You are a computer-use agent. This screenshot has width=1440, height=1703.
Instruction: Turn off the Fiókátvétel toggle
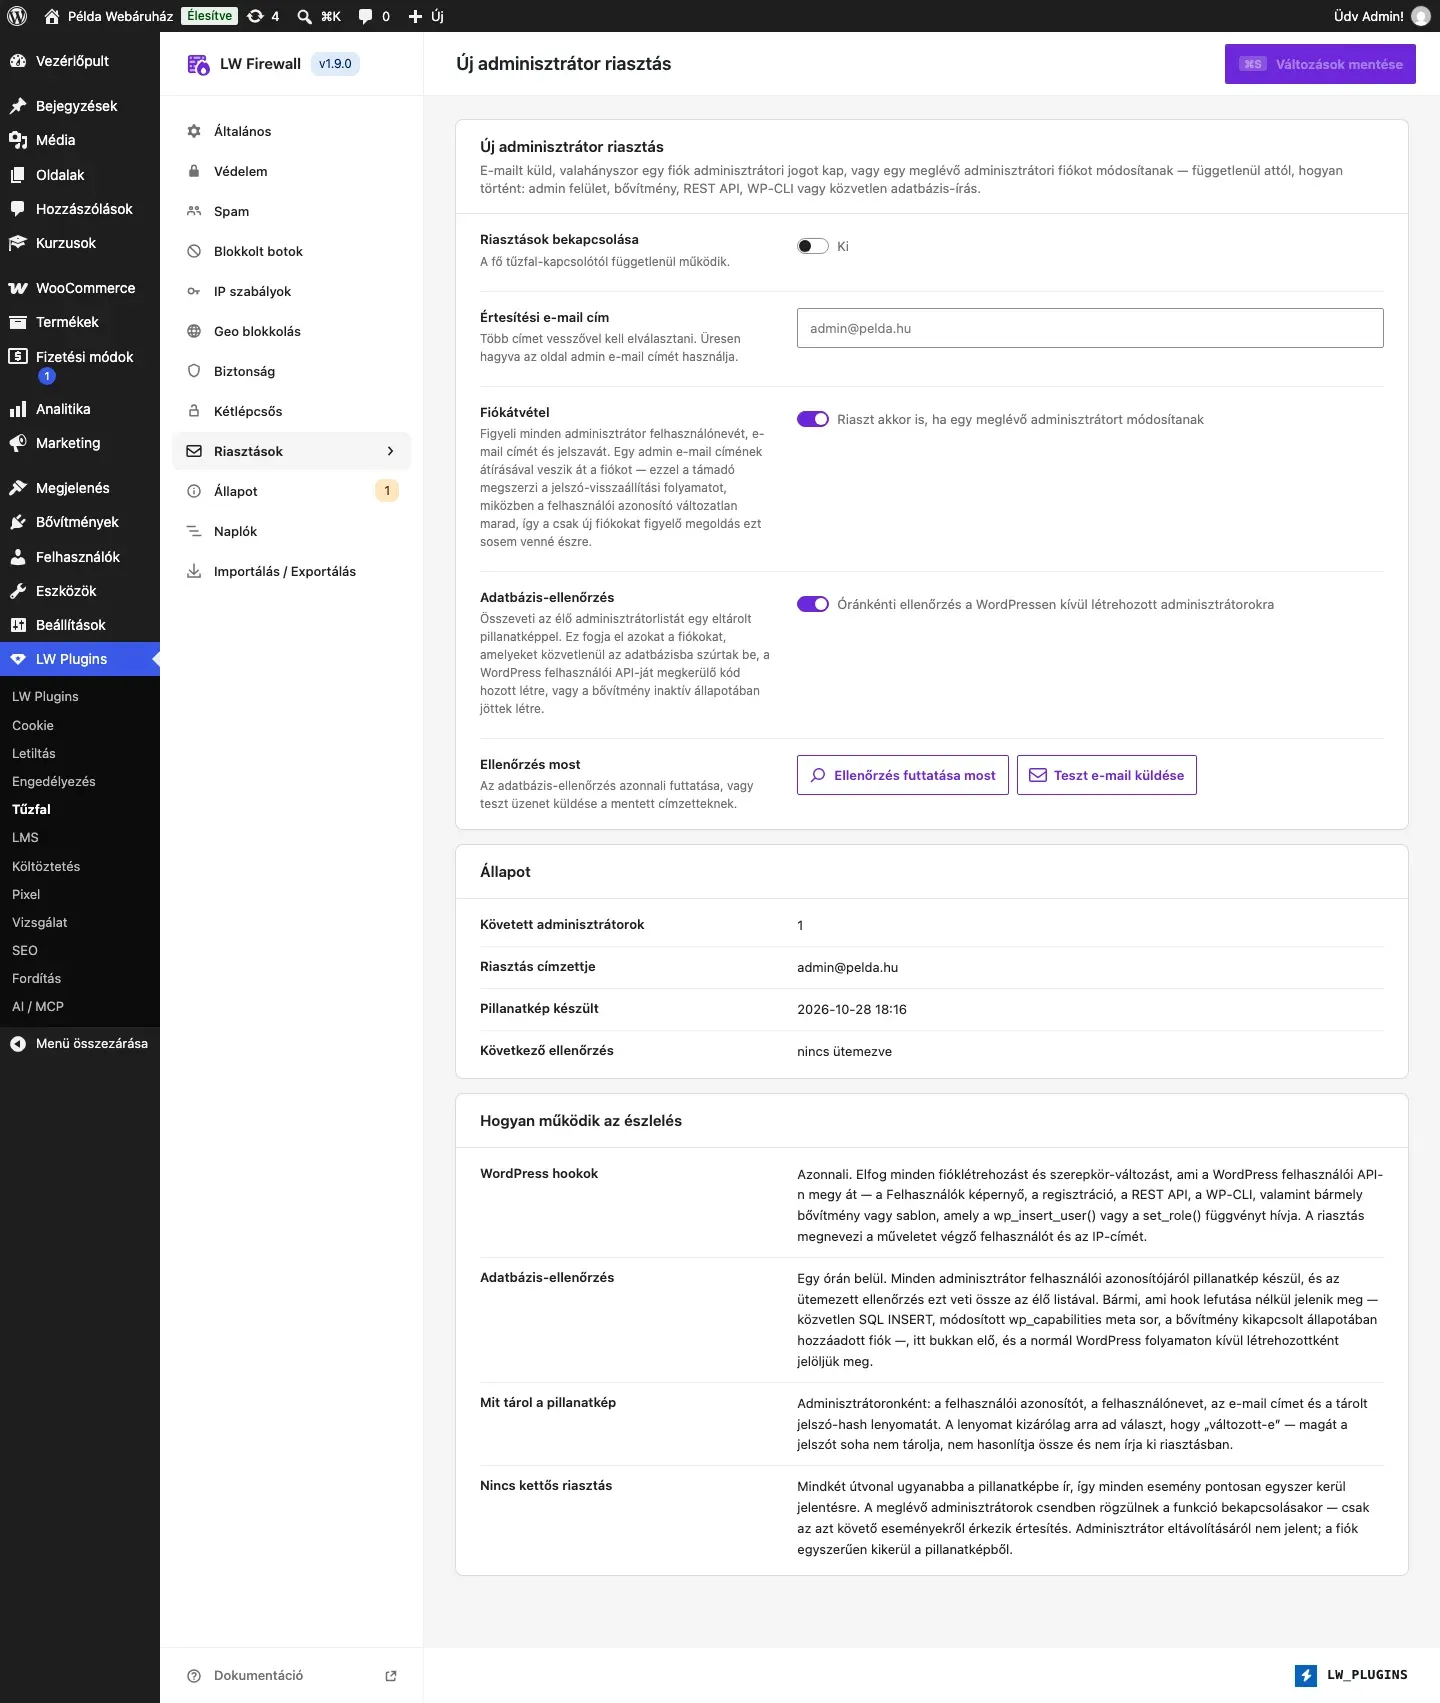click(x=813, y=419)
